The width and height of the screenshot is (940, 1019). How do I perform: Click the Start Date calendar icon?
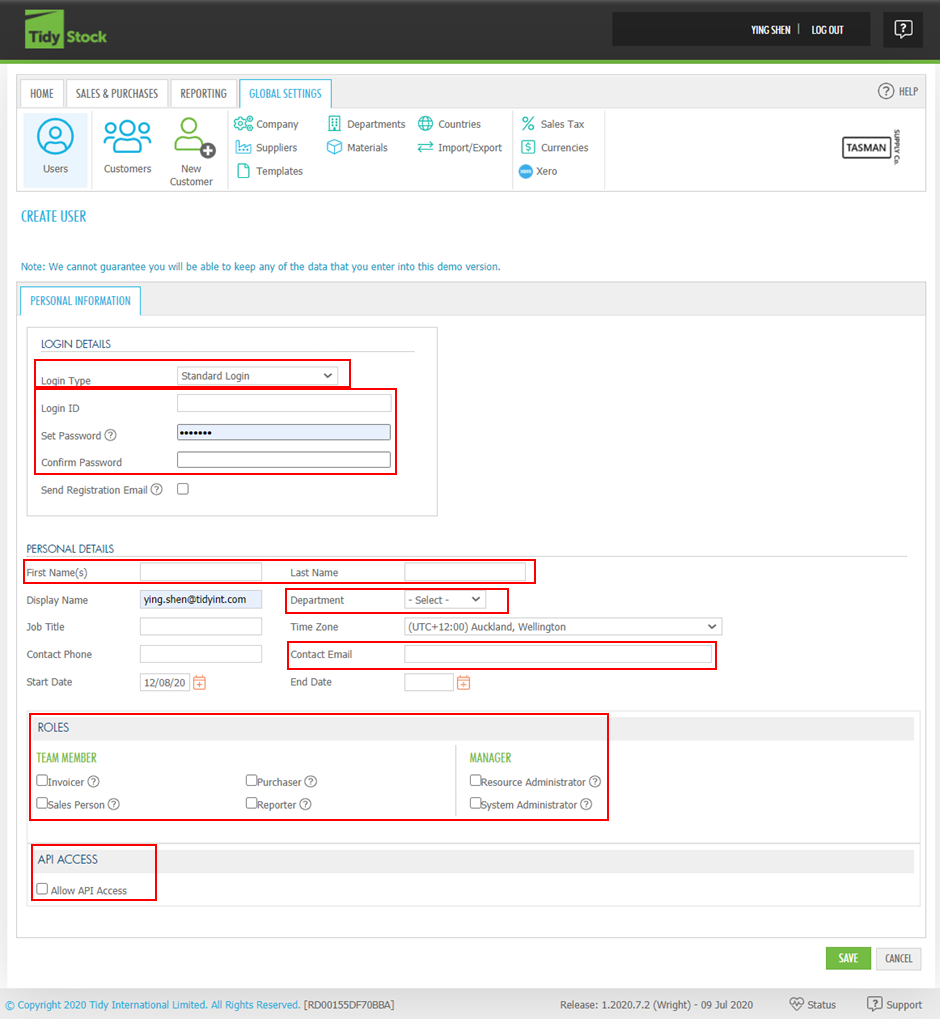point(199,682)
